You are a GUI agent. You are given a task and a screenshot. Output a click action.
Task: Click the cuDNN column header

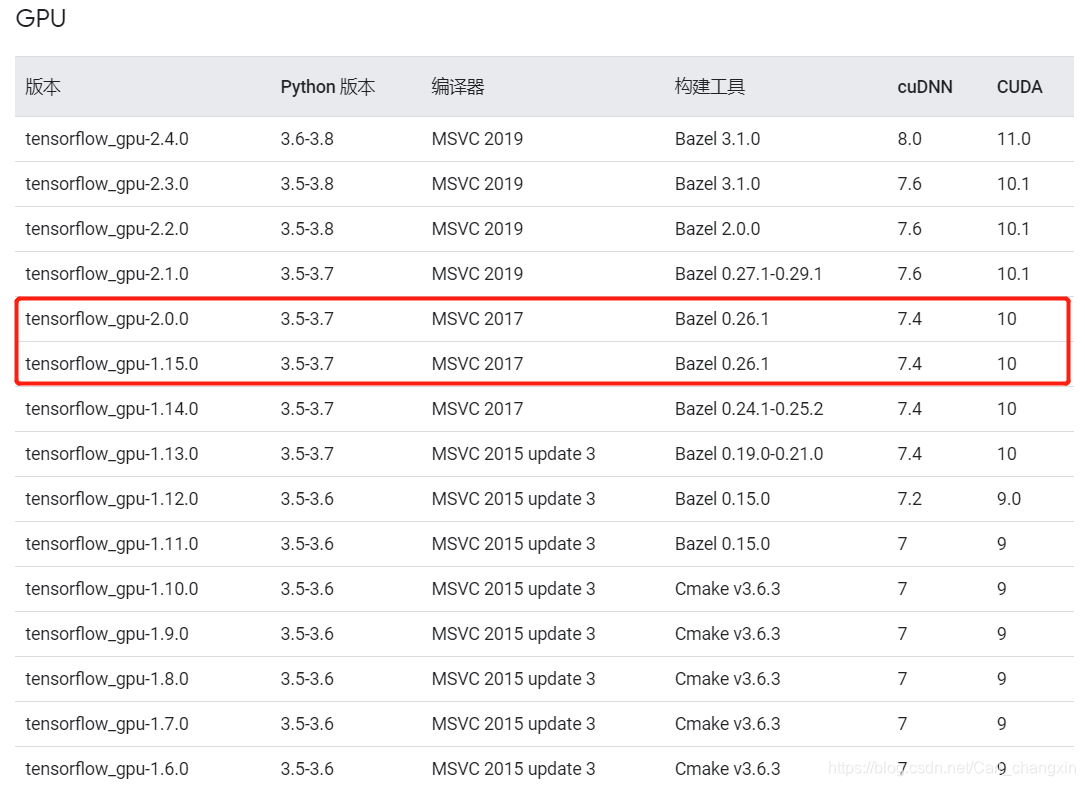tap(924, 86)
